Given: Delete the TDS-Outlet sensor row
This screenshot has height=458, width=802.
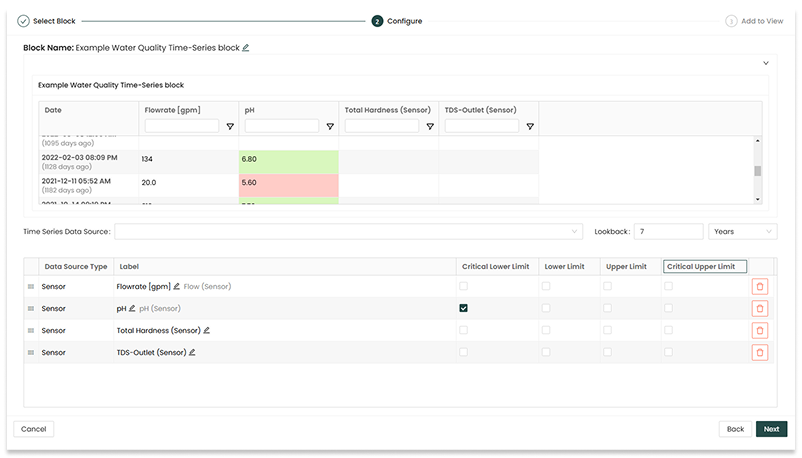Looking at the screenshot, I should tap(759, 352).
